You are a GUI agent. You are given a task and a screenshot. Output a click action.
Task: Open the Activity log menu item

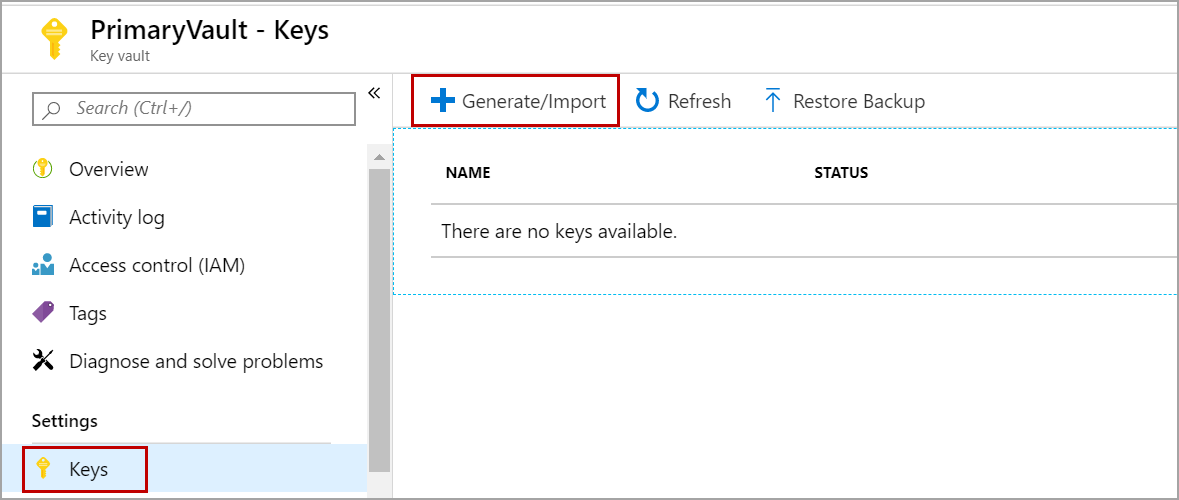coord(116,217)
